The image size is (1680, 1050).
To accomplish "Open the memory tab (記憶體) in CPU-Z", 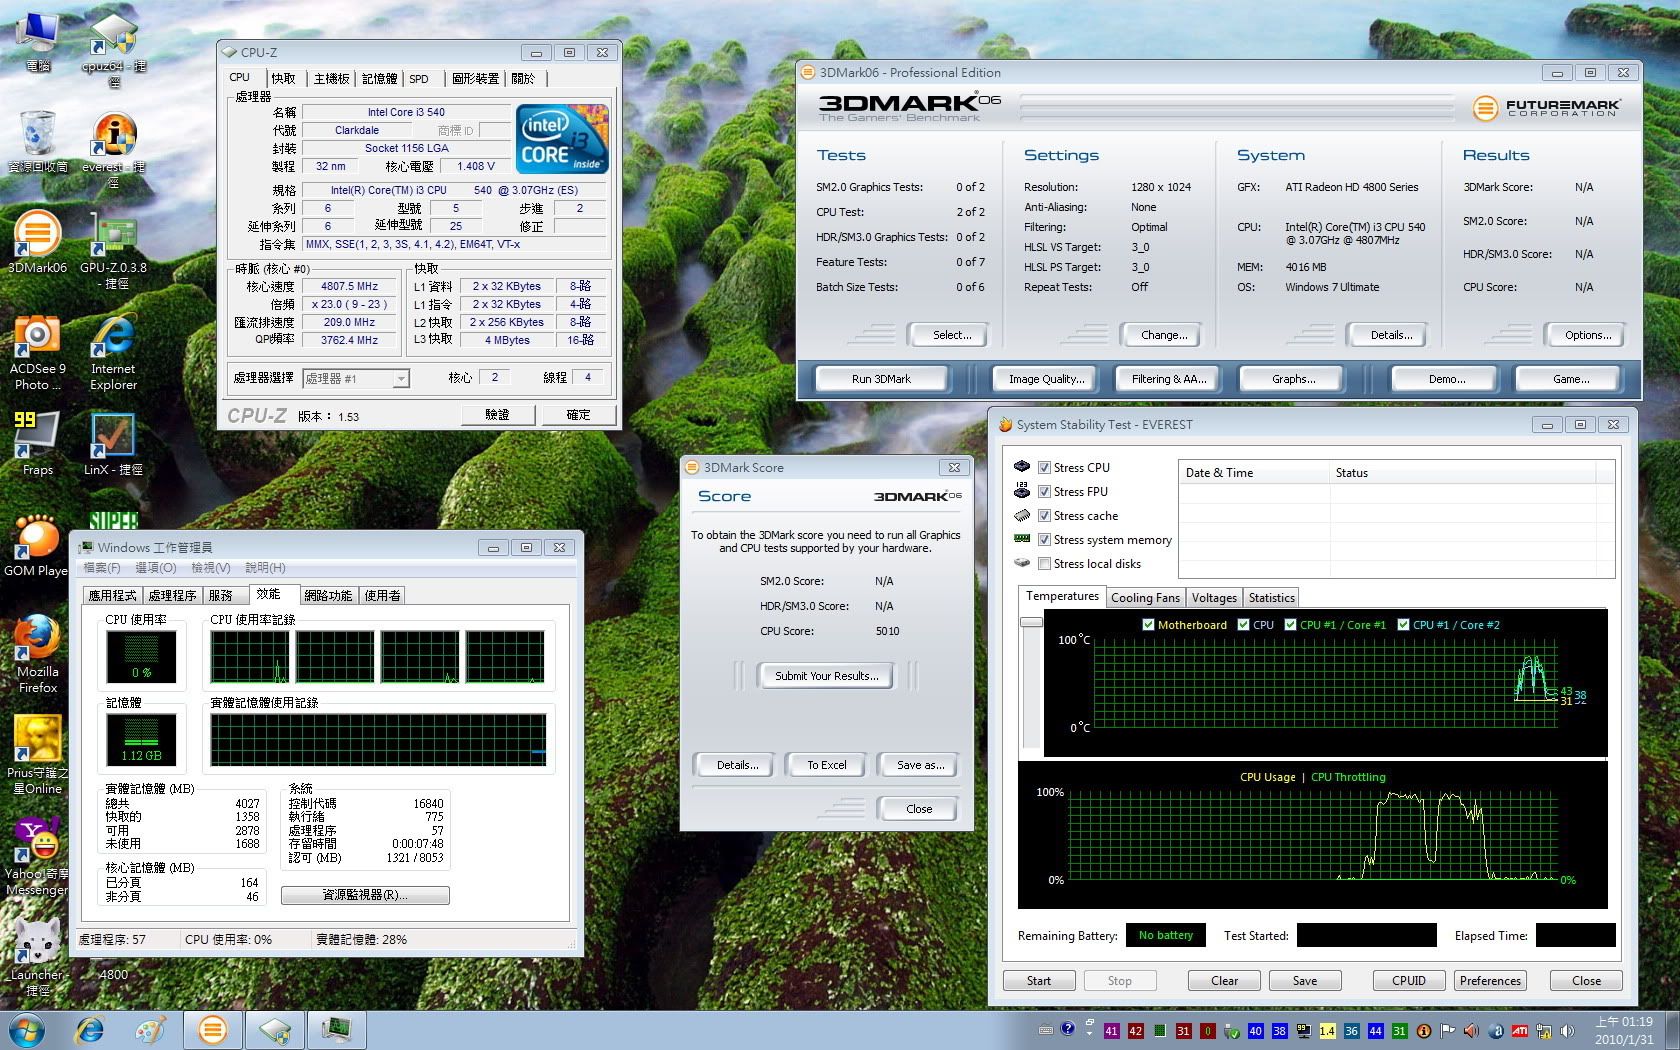I will click(379, 78).
